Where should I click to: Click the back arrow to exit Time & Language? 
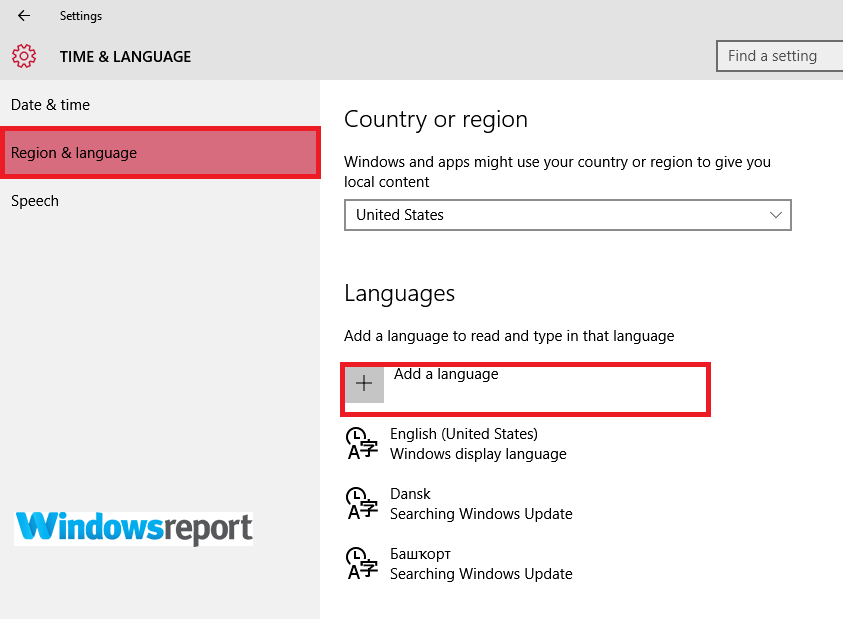pyautogui.click(x=22, y=16)
